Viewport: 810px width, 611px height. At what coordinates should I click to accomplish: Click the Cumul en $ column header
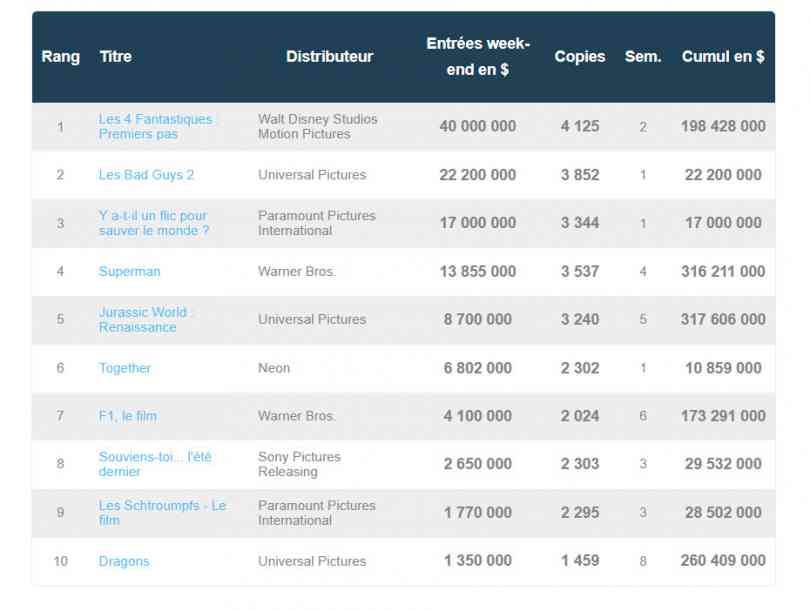tap(723, 56)
